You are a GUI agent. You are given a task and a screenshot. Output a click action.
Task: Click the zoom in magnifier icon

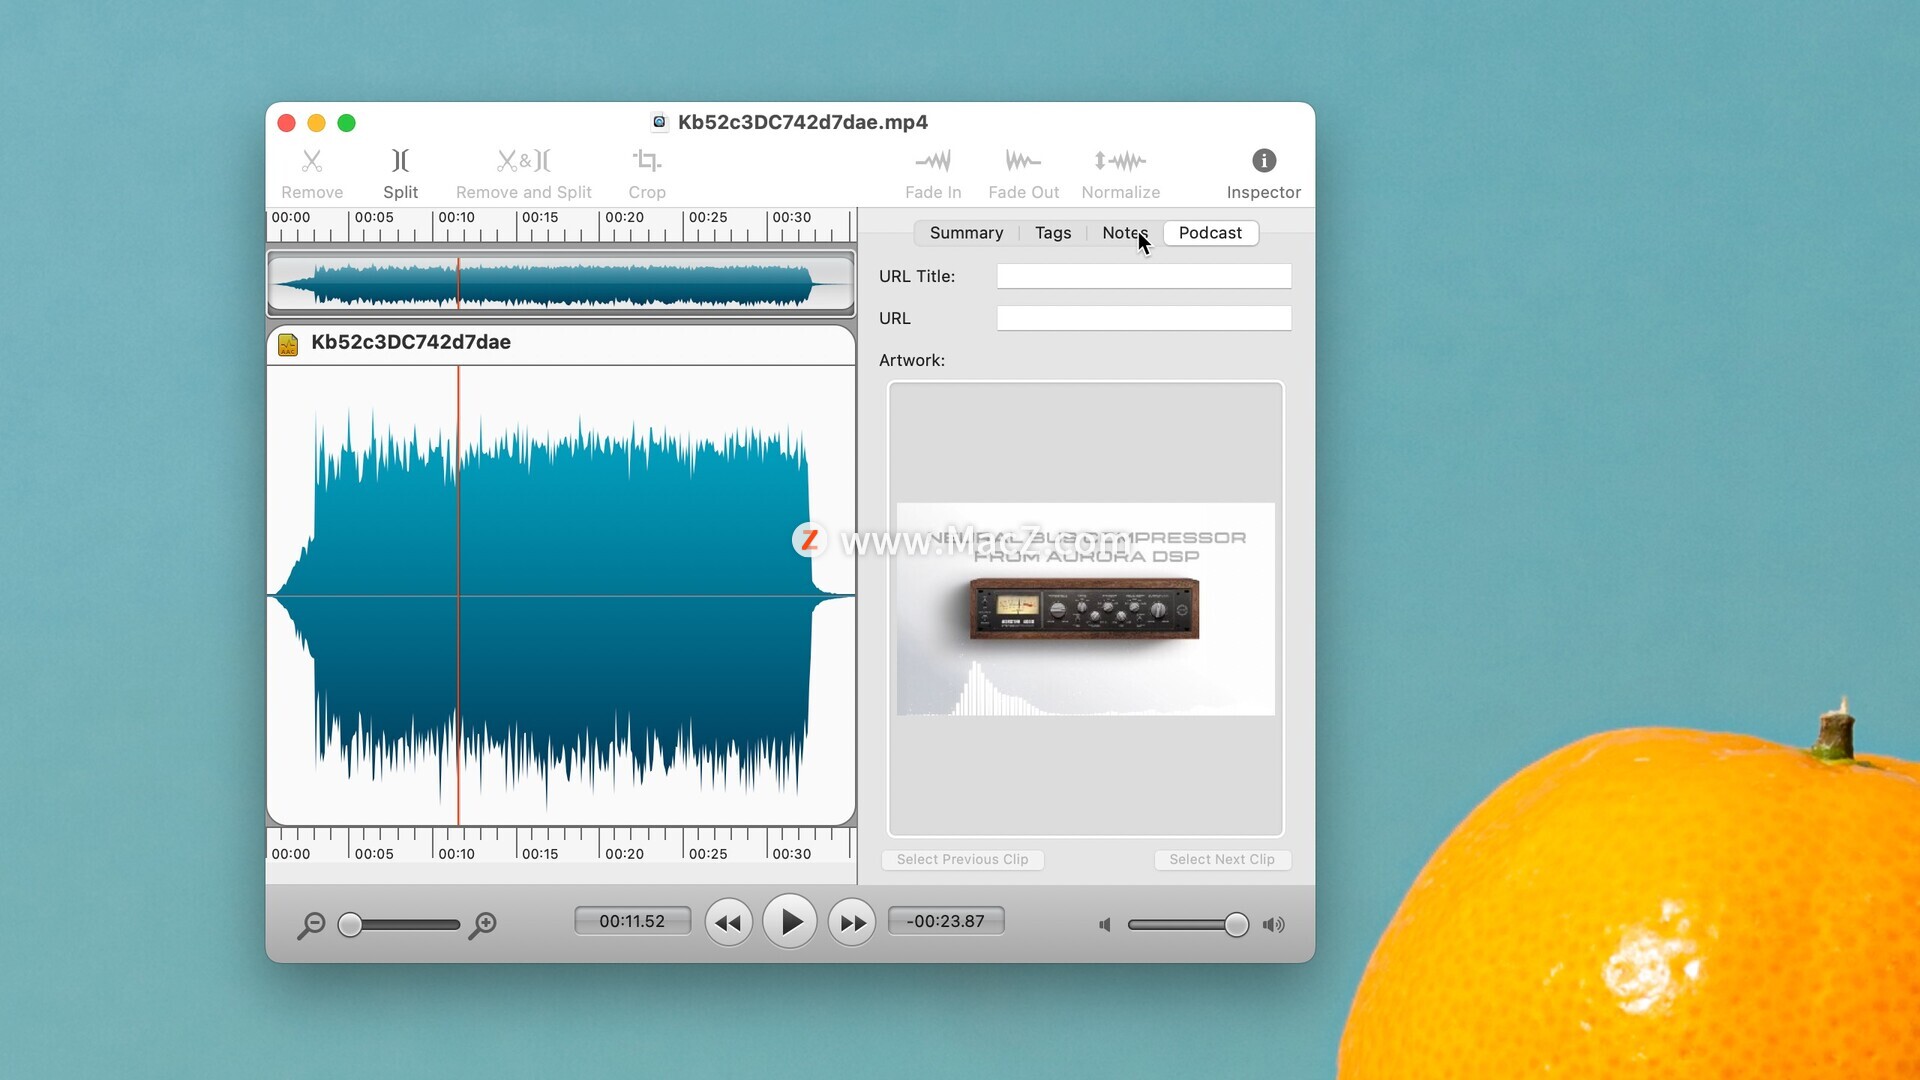[x=483, y=925]
